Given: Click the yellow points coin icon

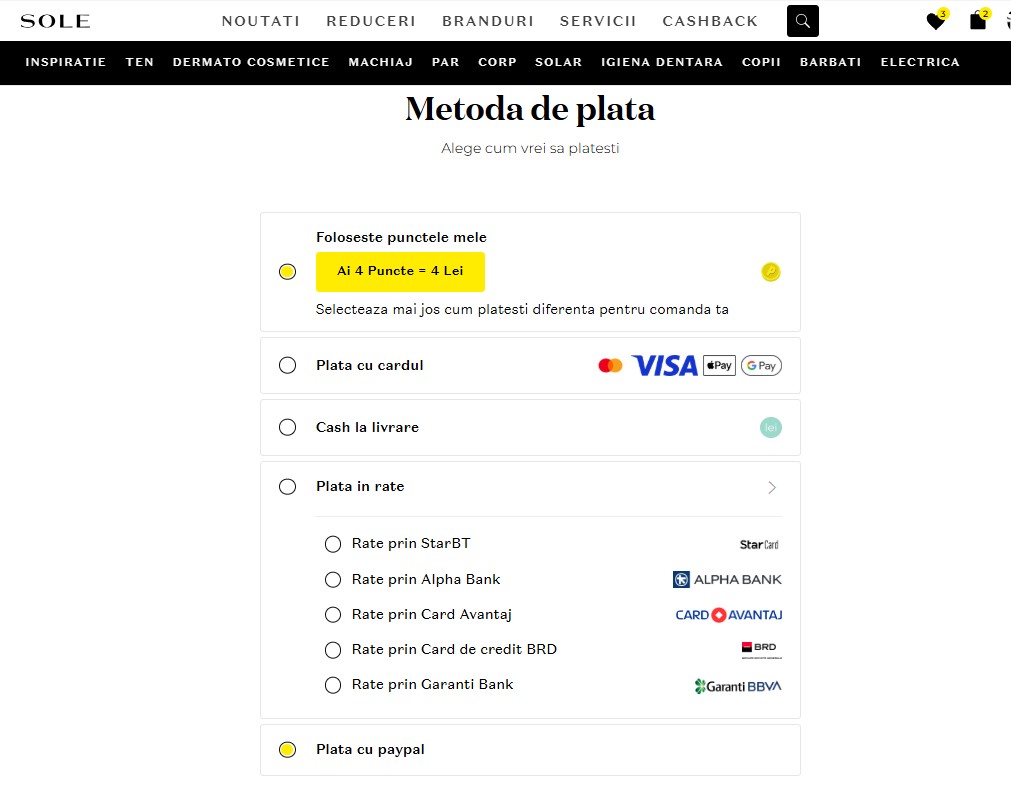Looking at the screenshot, I should point(770,271).
